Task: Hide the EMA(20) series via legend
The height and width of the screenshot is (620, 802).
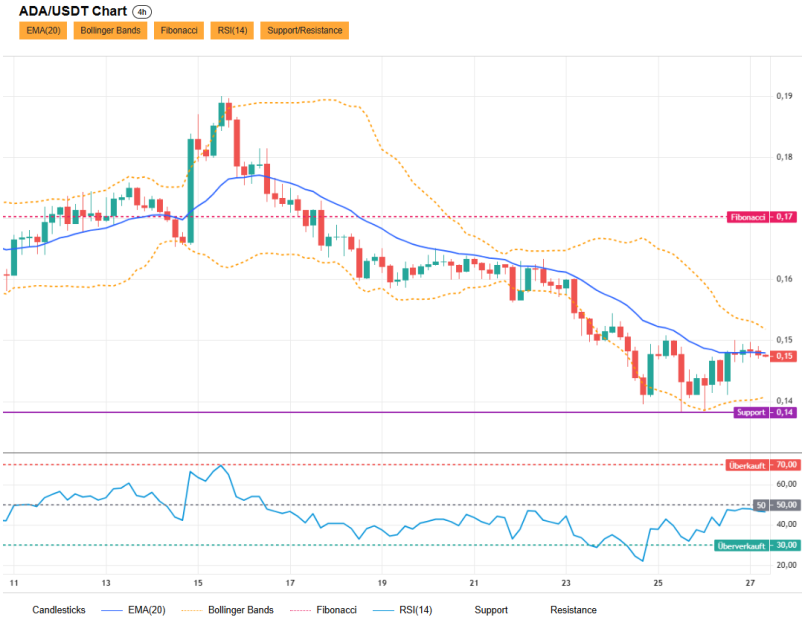Action: coord(146,610)
